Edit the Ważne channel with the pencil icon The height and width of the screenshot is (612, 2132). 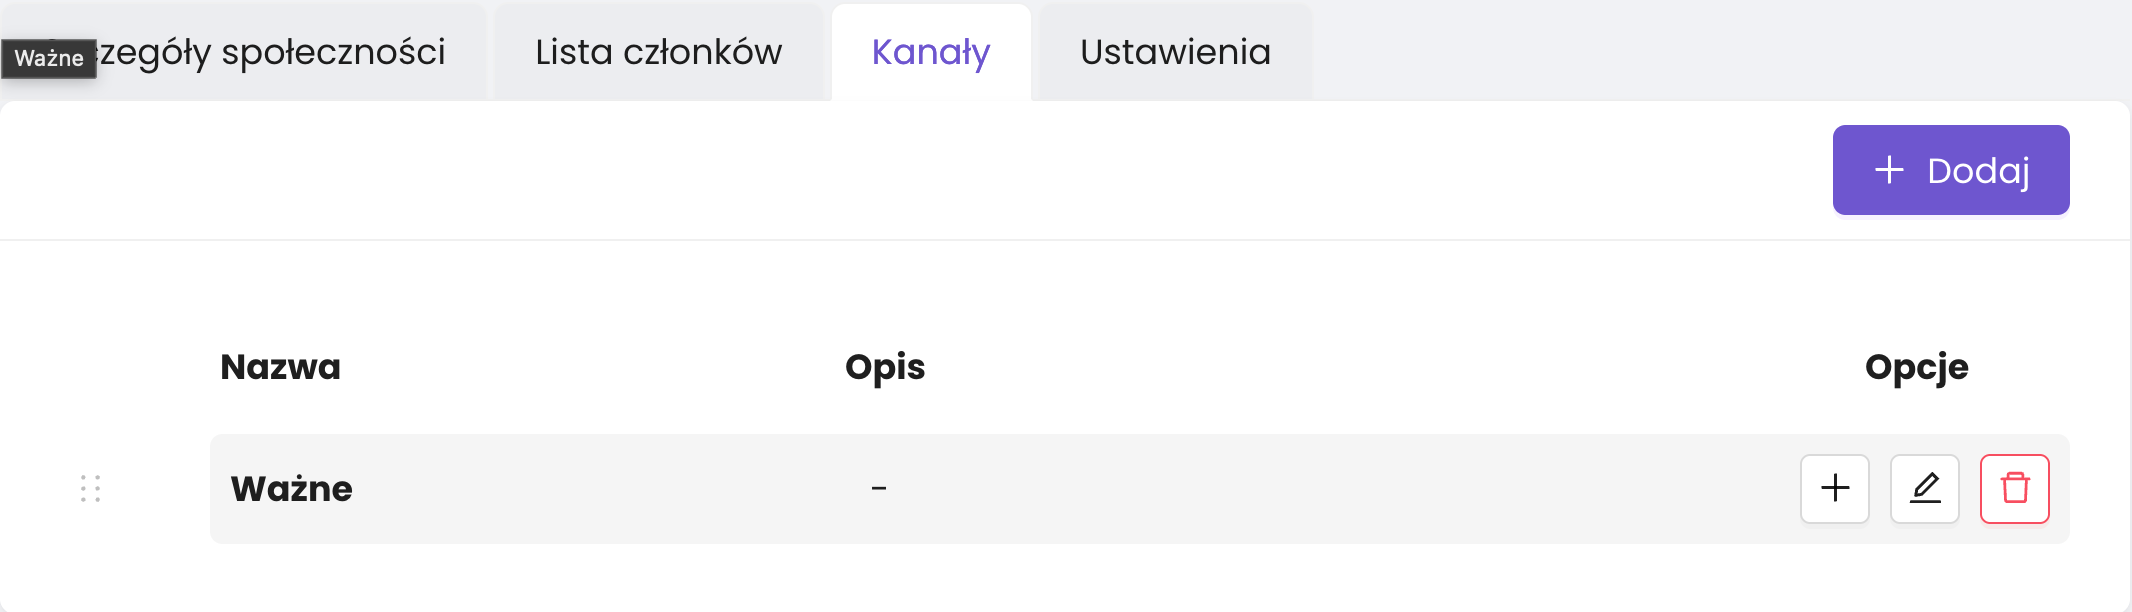point(1924,488)
